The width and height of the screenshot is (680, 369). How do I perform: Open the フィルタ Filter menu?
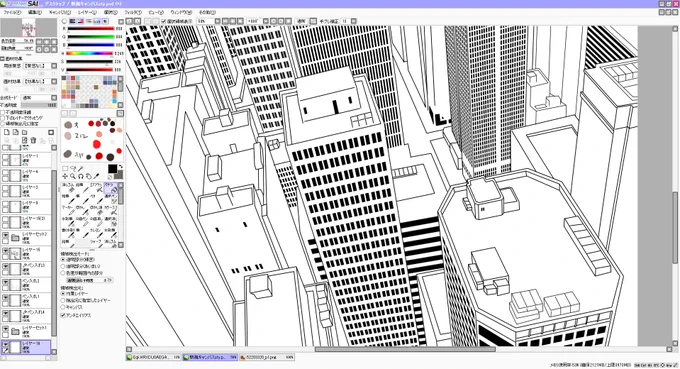[133, 13]
